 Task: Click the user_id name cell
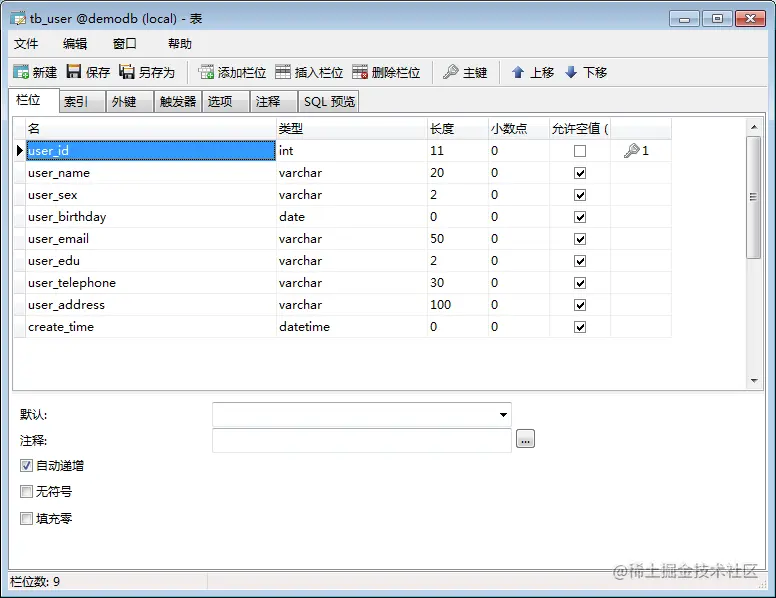(151, 150)
